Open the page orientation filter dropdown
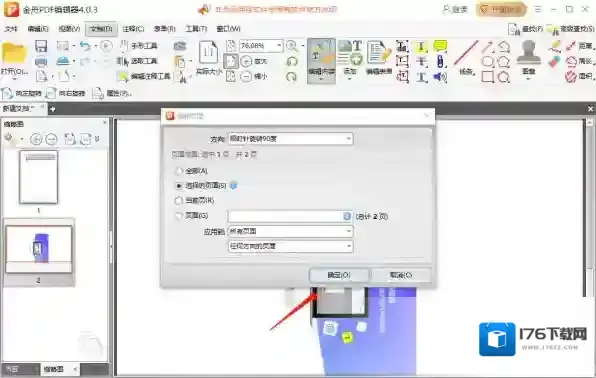This screenshot has height=378, width=596. (290, 246)
